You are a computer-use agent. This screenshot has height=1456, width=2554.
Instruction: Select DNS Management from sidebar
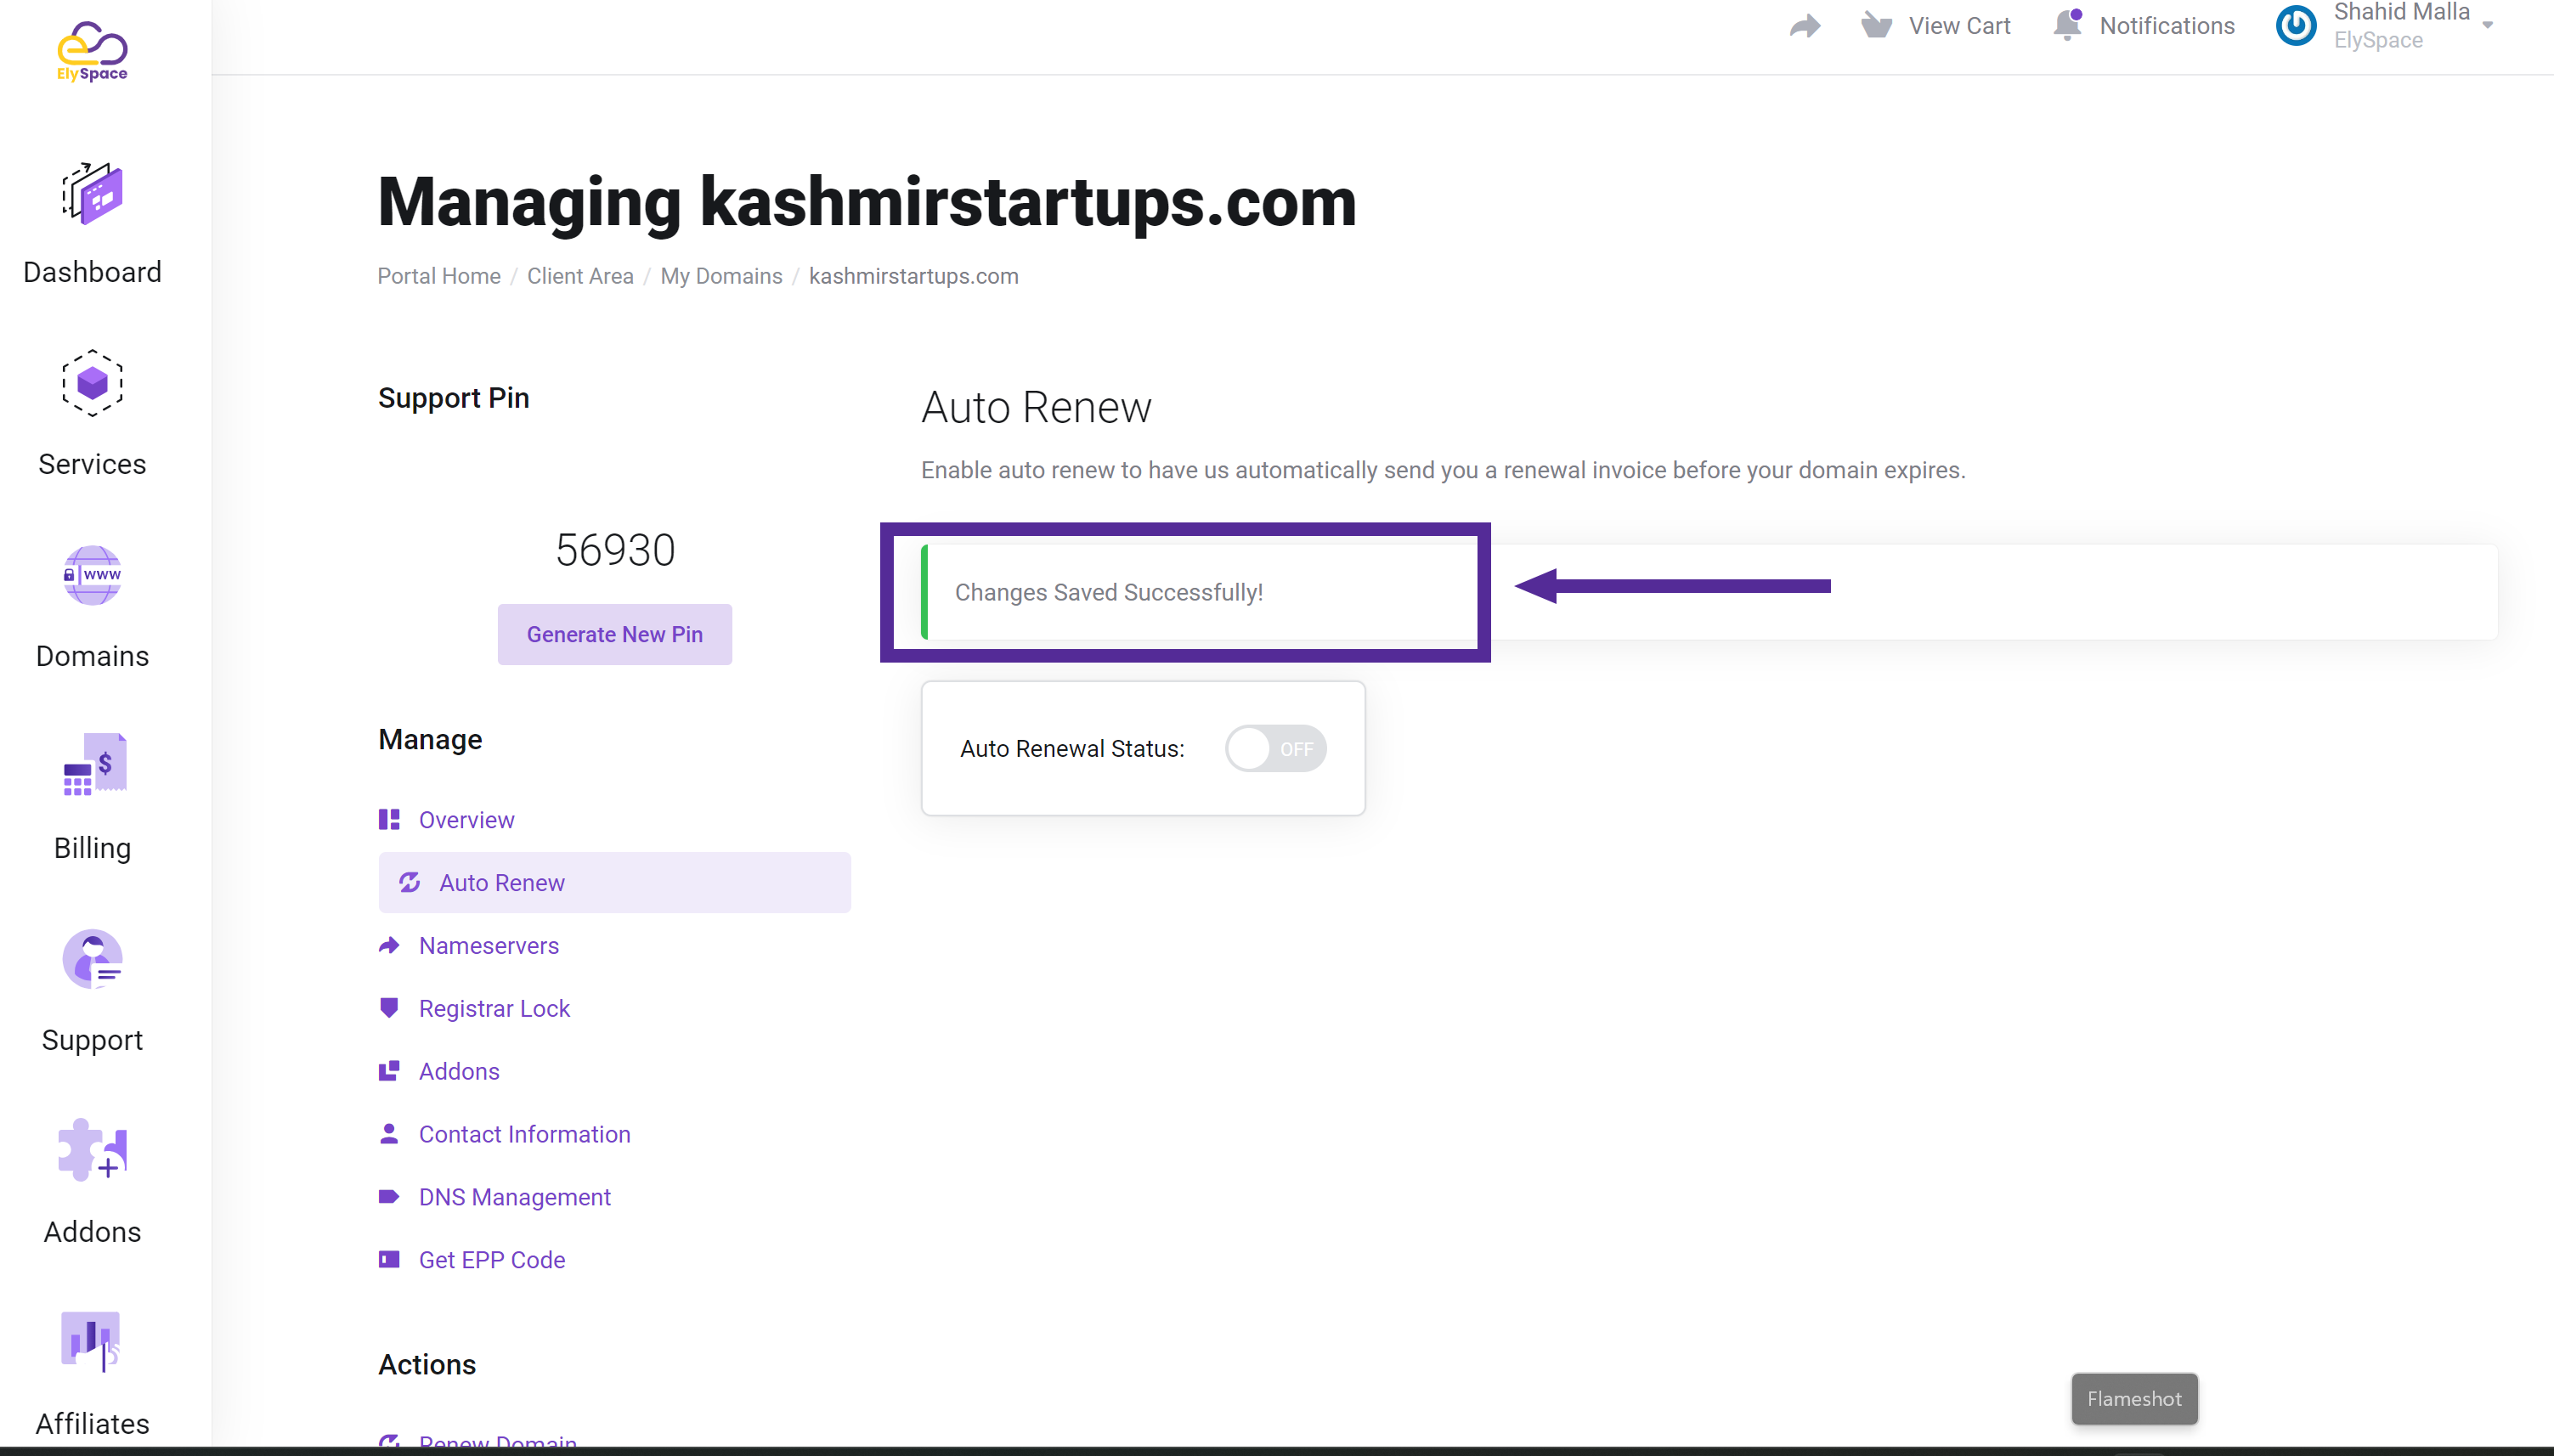[516, 1196]
